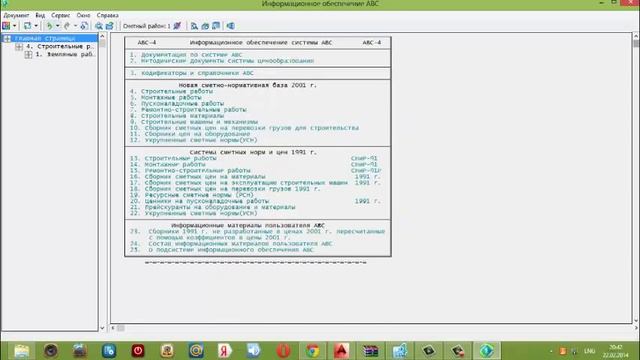Viewport: 640px width, 360px height.
Task: Open Google Chrome from the taskbar
Action: (313, 351)
